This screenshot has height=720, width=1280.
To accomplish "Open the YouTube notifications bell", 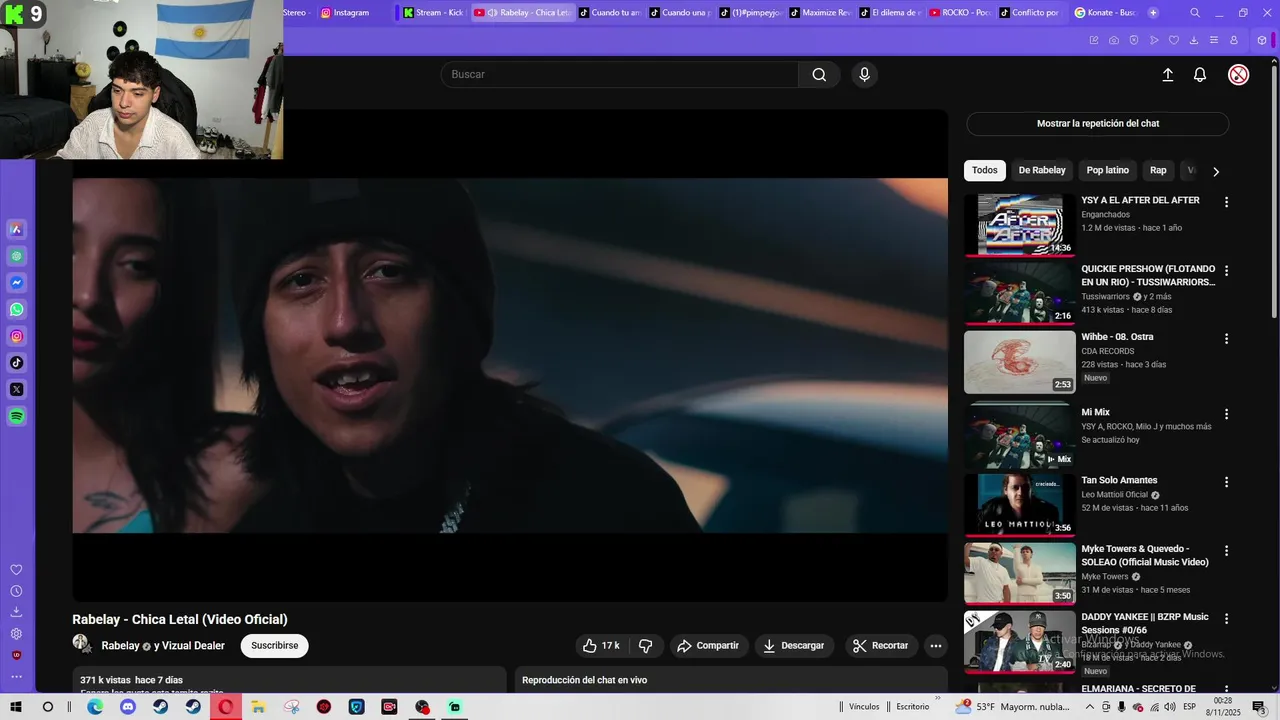I will [x=1200, y=75].
